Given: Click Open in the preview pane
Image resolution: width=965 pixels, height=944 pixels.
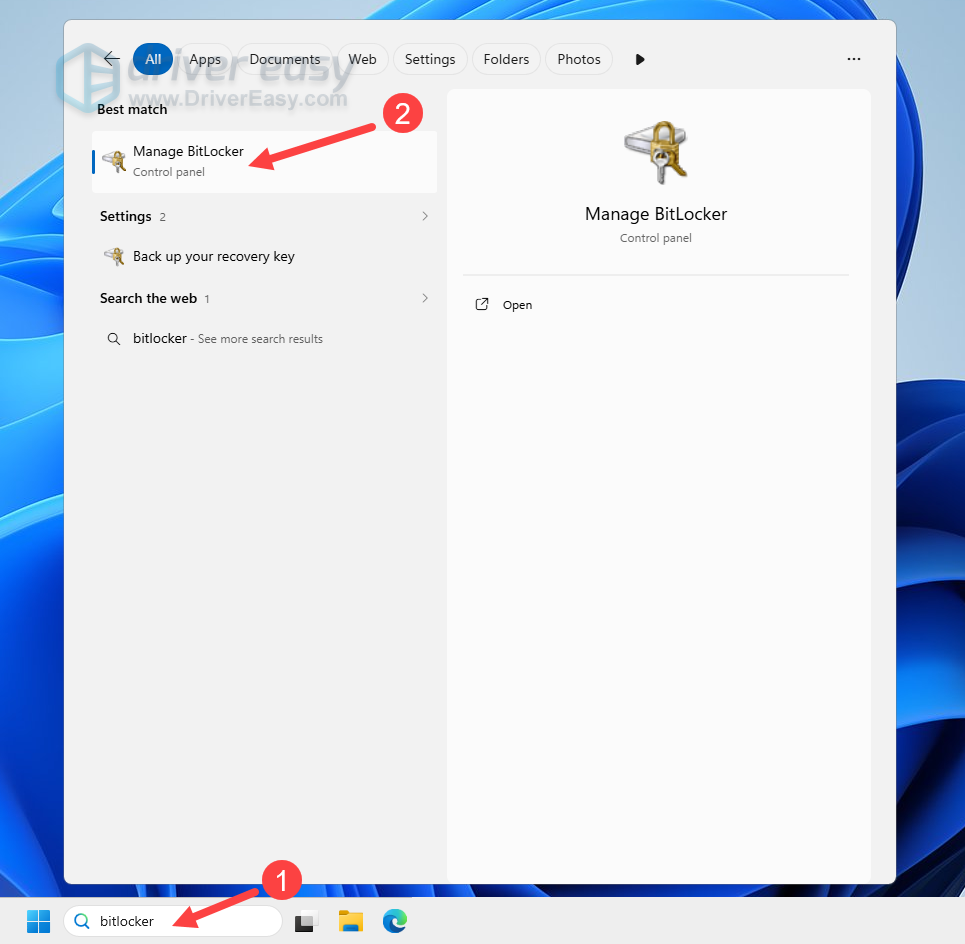Looking at the screenshot, I should (518, 305).
